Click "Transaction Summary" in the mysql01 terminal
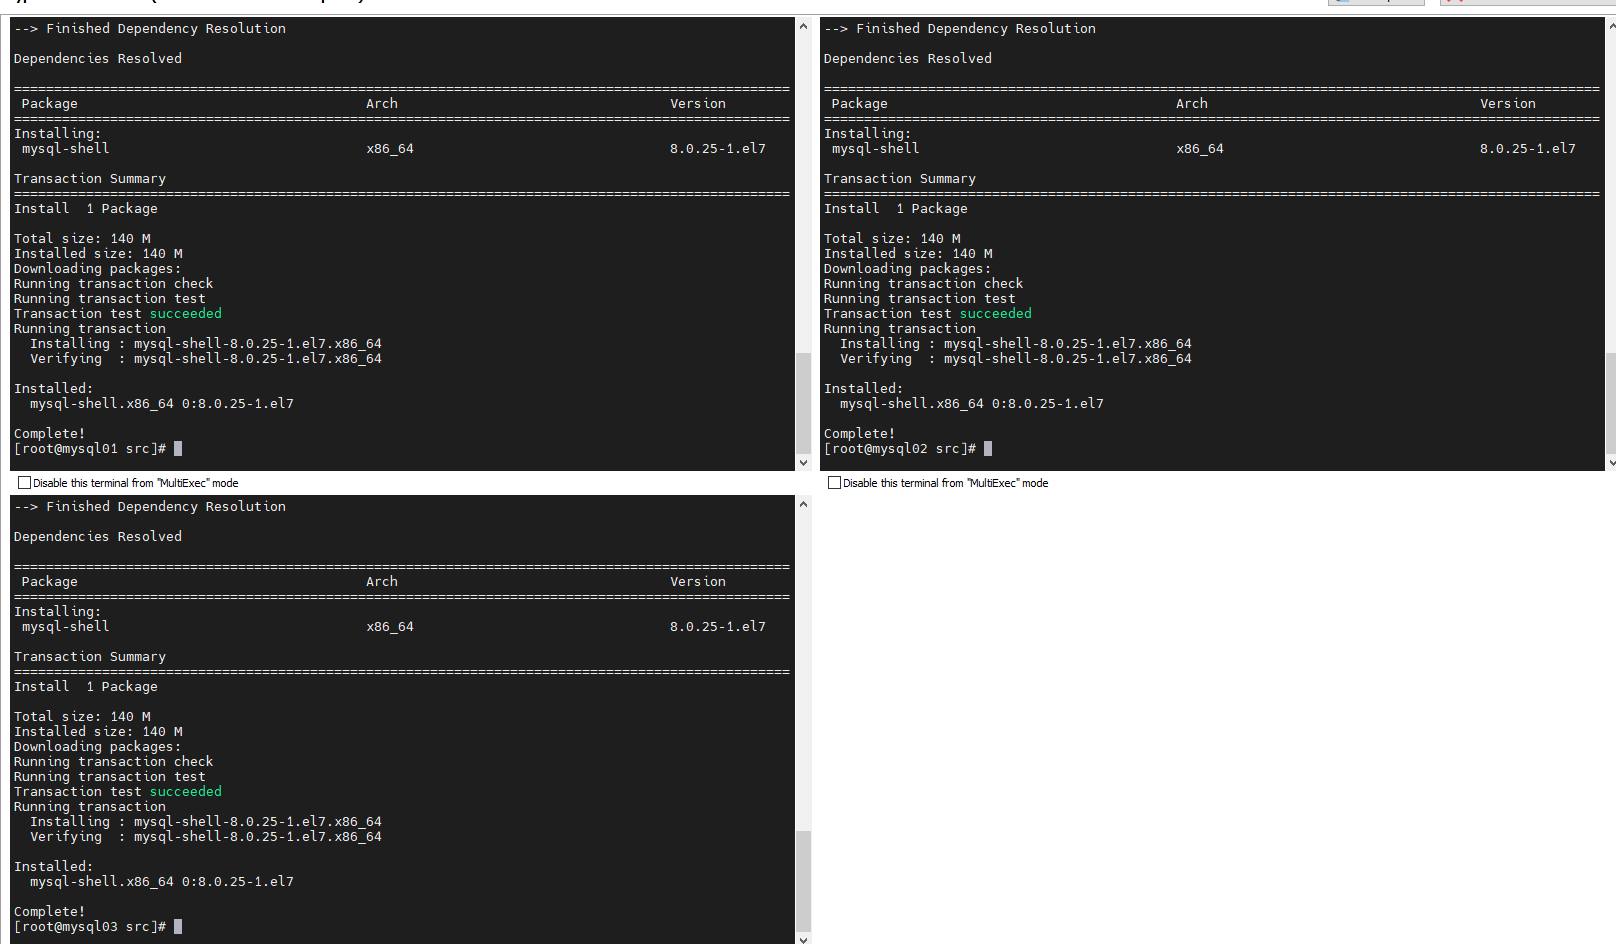Screen dimensions: 1616x944 (90, 179)
